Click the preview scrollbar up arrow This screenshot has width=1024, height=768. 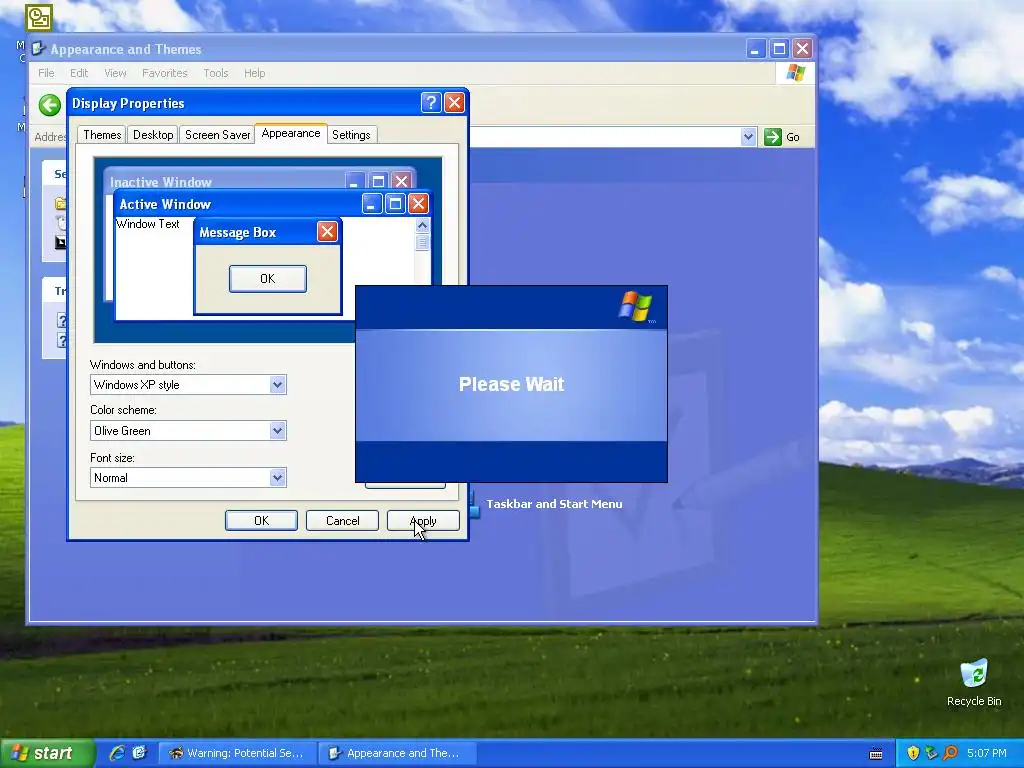click(x=423, y=225)
